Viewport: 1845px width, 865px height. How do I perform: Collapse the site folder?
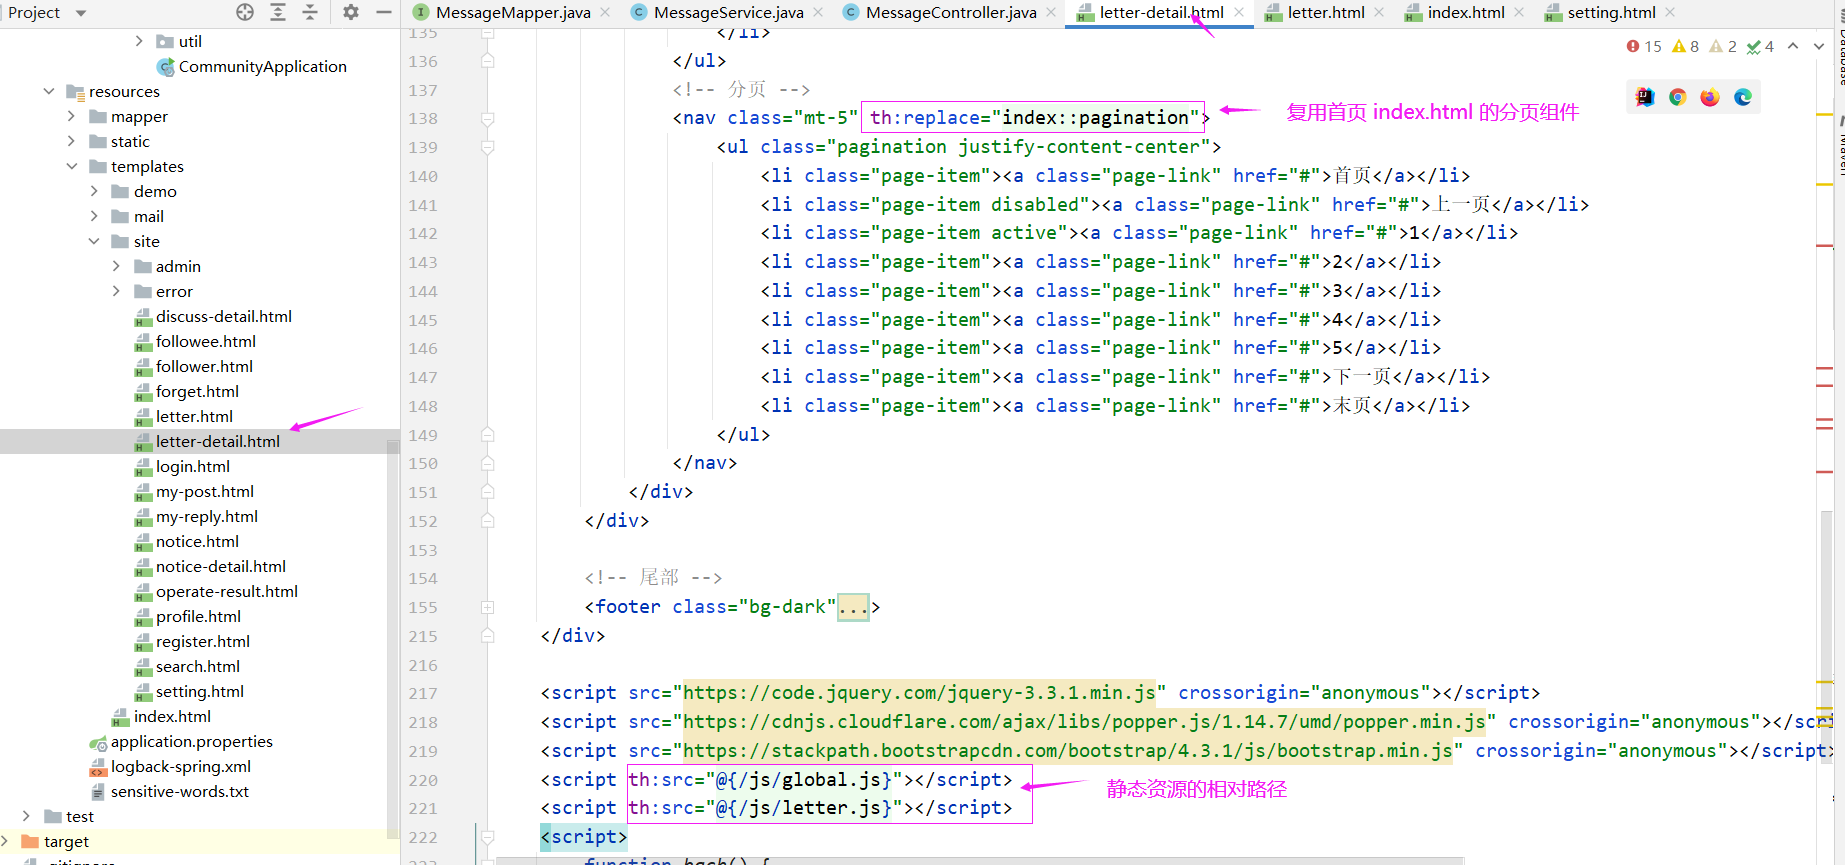tap(94, 241)
